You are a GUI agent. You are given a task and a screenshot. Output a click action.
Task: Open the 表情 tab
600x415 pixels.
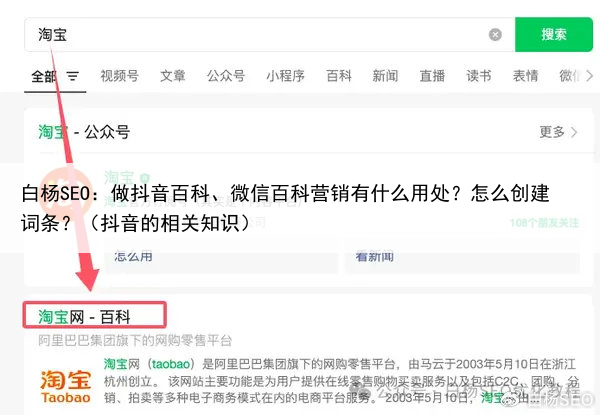click(525, 76)
